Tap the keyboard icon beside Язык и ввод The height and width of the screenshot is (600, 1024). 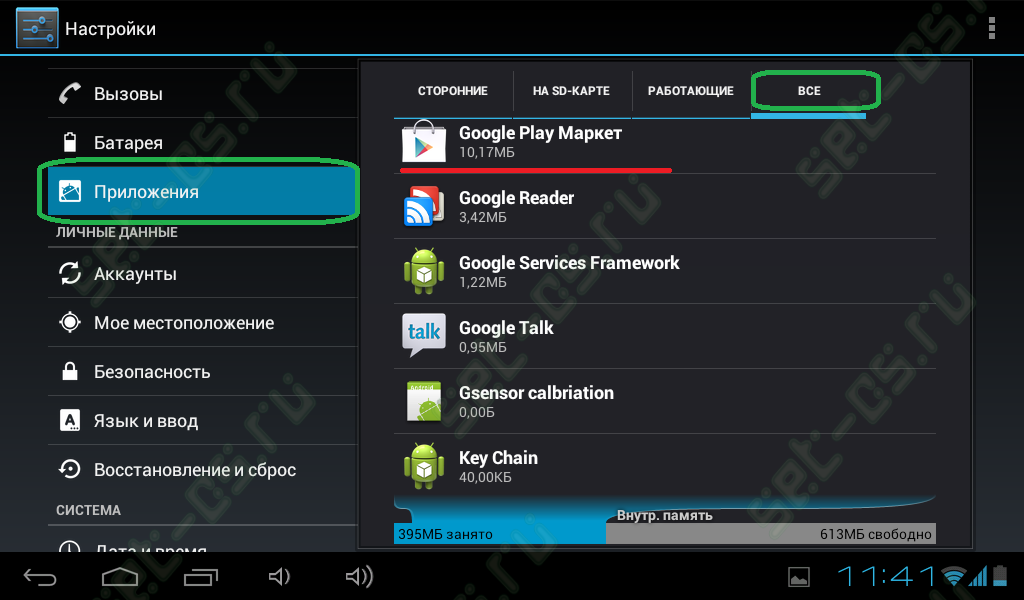click(70, 420)
